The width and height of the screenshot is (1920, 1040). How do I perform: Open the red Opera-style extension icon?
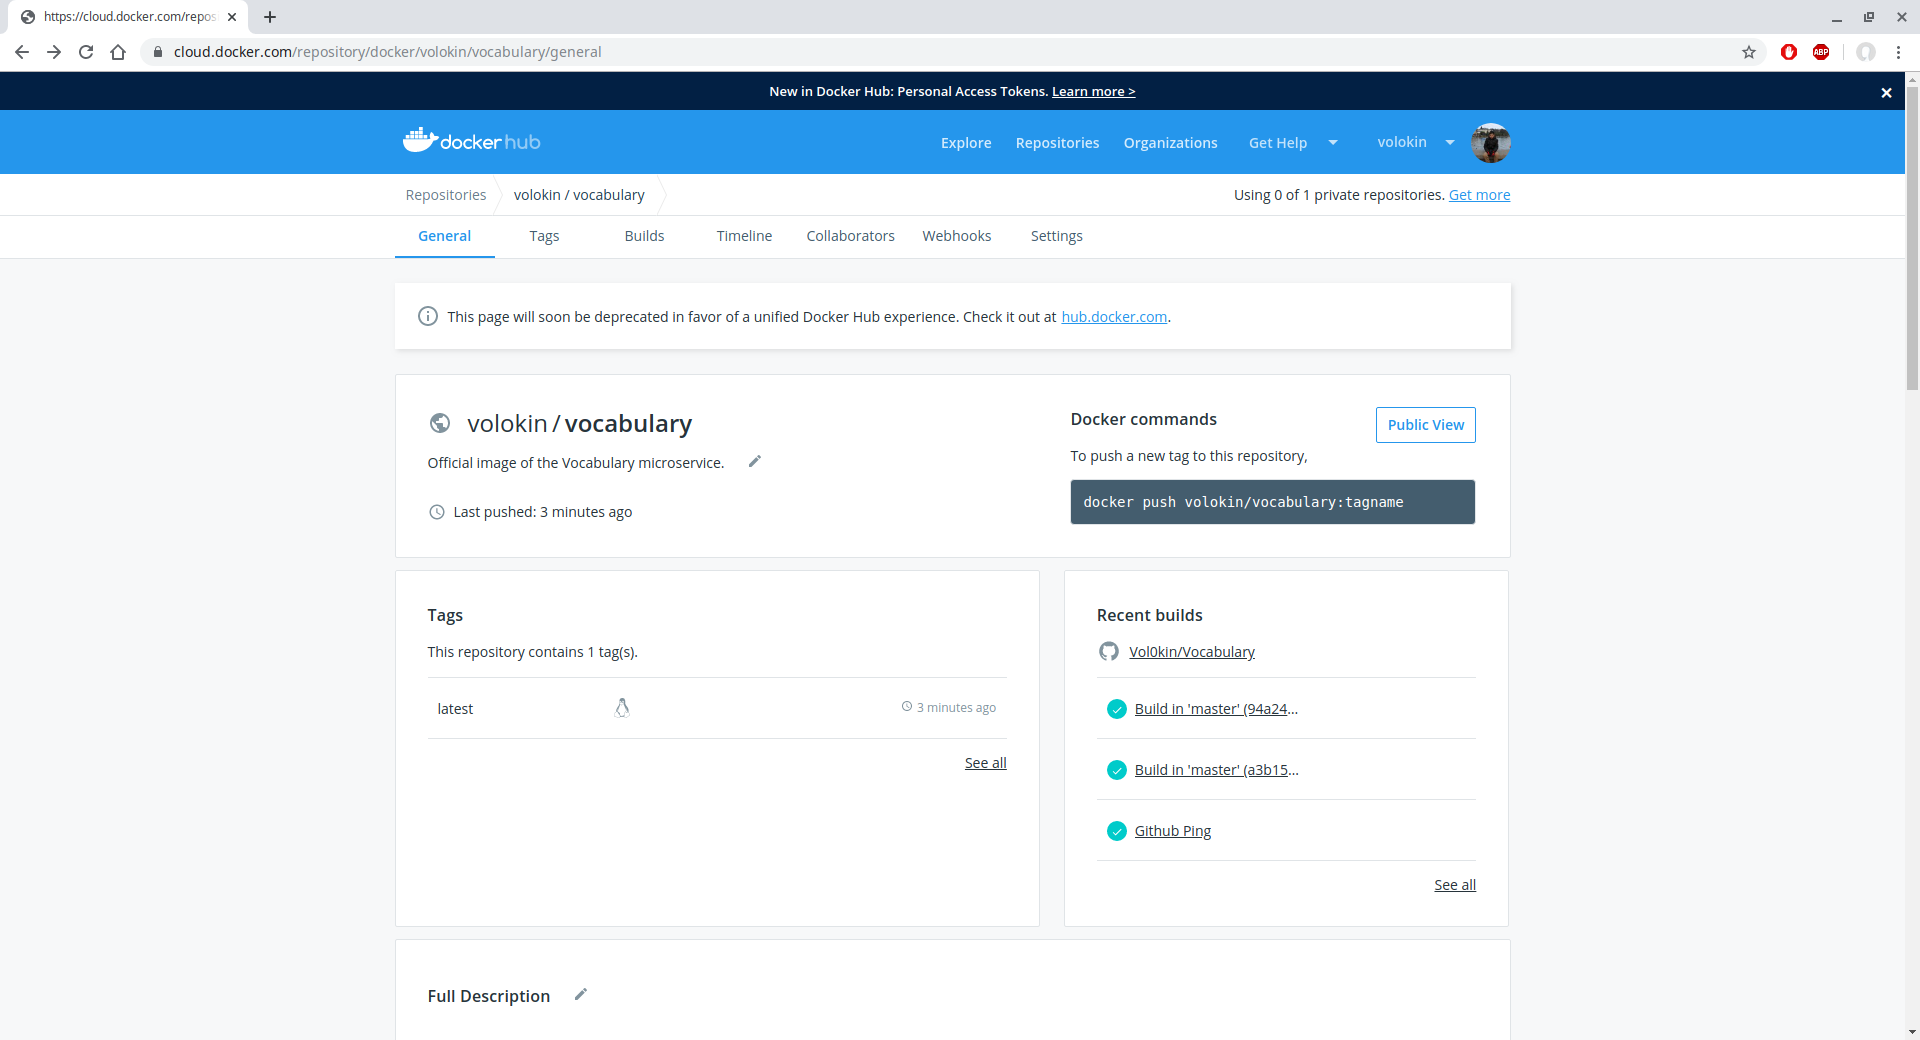[x=1789, y=52]
